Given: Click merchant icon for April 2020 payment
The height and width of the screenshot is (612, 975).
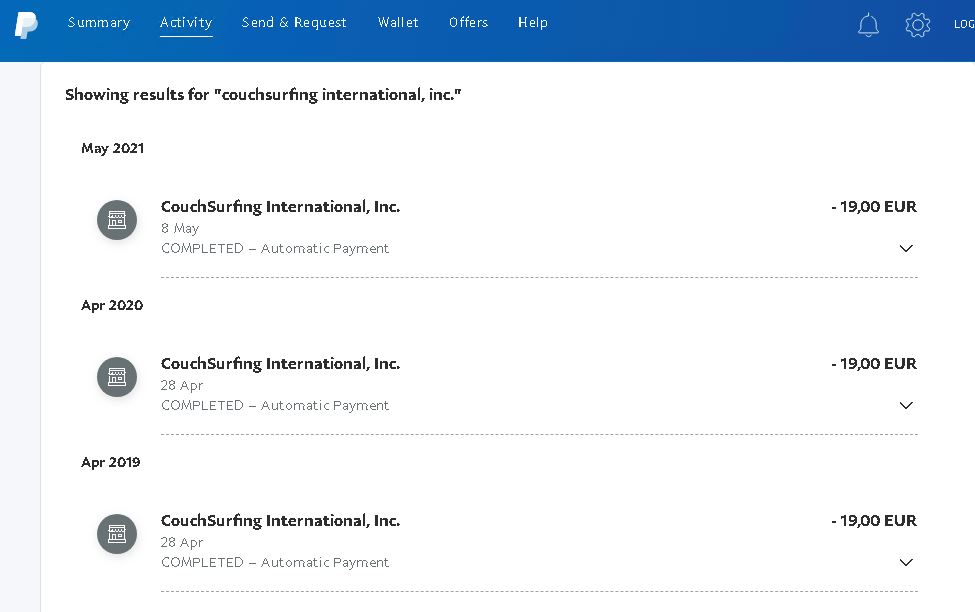Looking at the screenshot, I should tap(117, 377).
